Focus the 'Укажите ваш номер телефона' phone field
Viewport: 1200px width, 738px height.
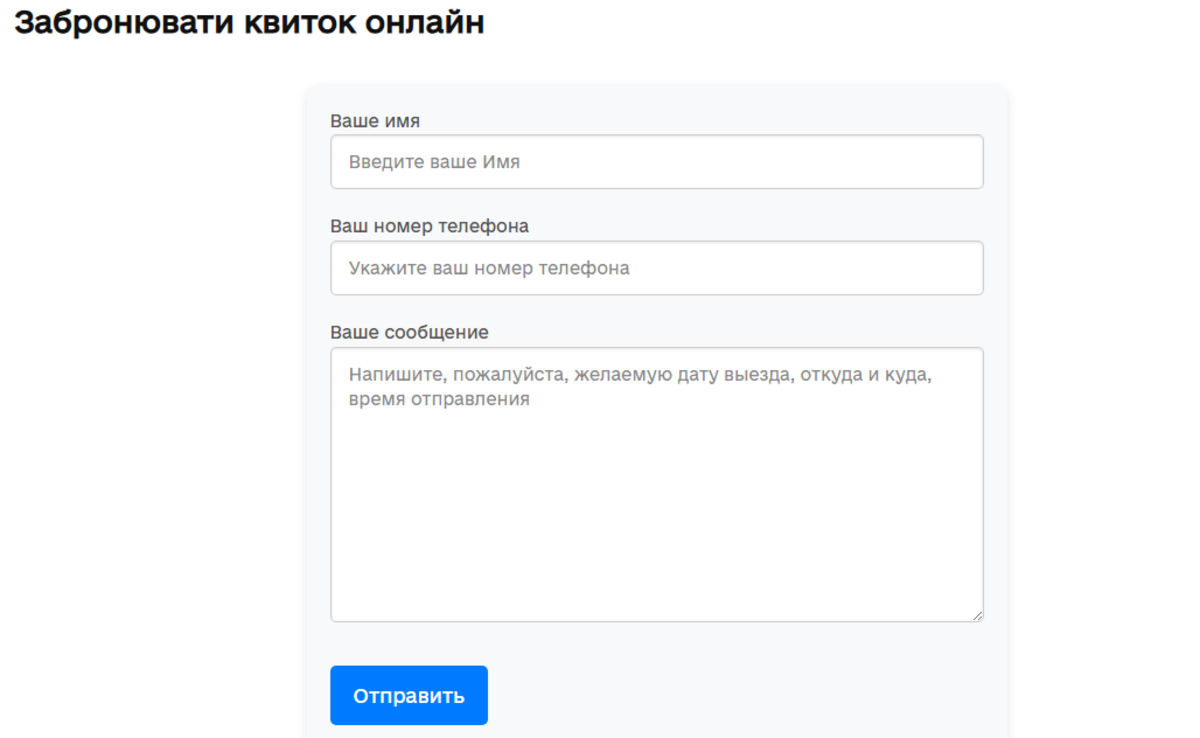click(x=656, y=268)
